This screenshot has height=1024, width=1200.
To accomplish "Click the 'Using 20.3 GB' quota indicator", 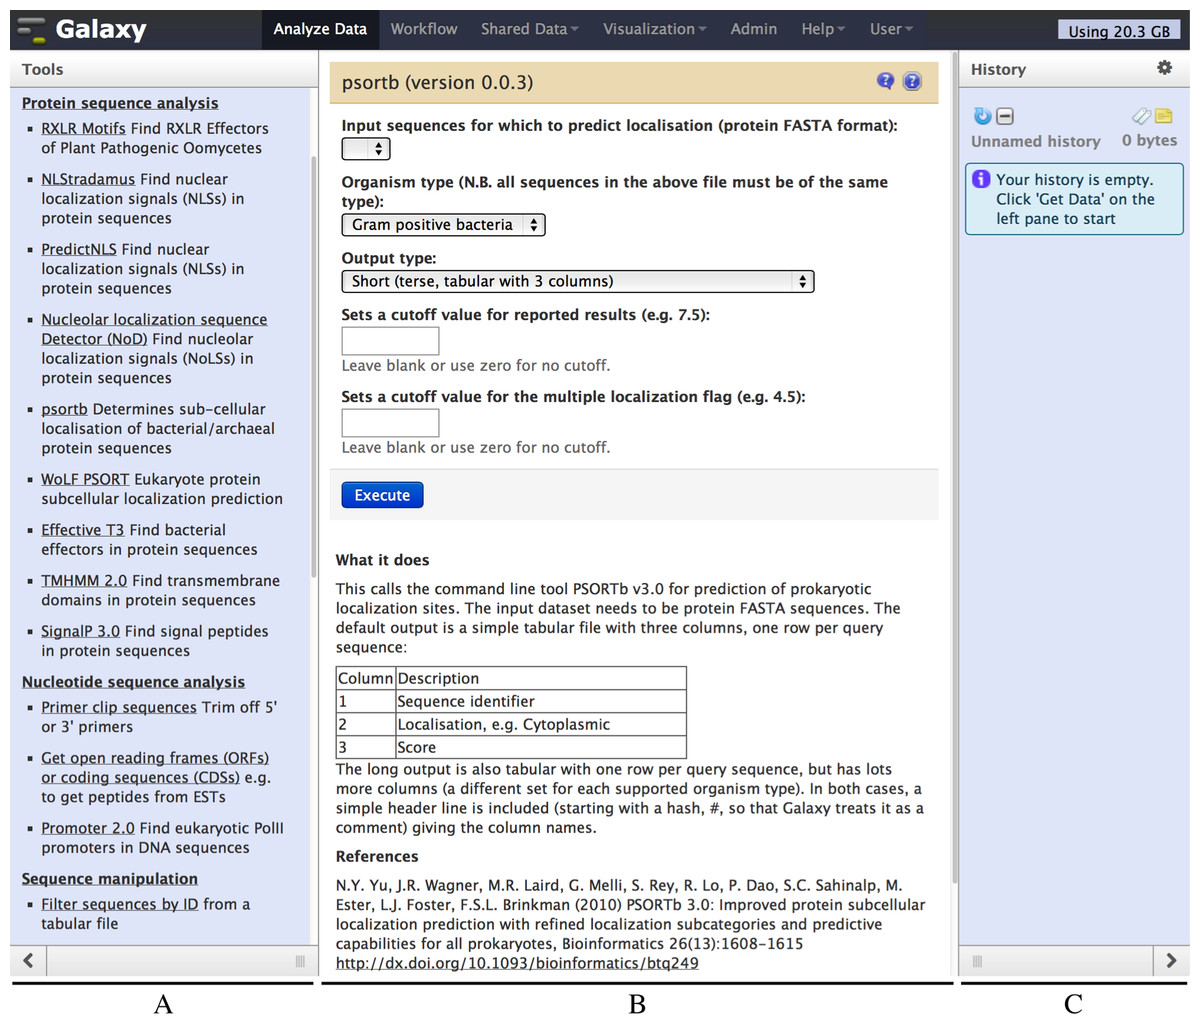I will pyautogui.click(x=1118, y=31).
